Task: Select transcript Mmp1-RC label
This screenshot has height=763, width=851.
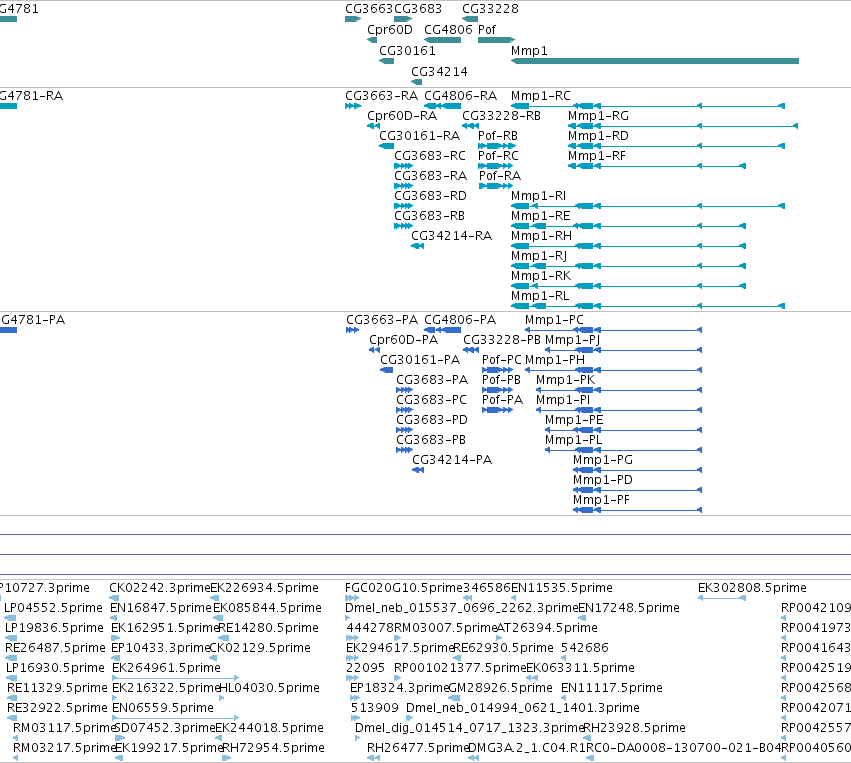Action: tap(541, 96)
